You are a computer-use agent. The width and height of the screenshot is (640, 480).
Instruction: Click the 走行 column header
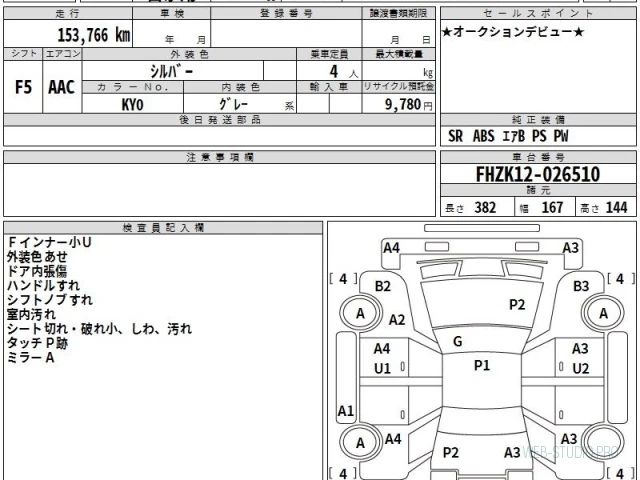(68, 13)
